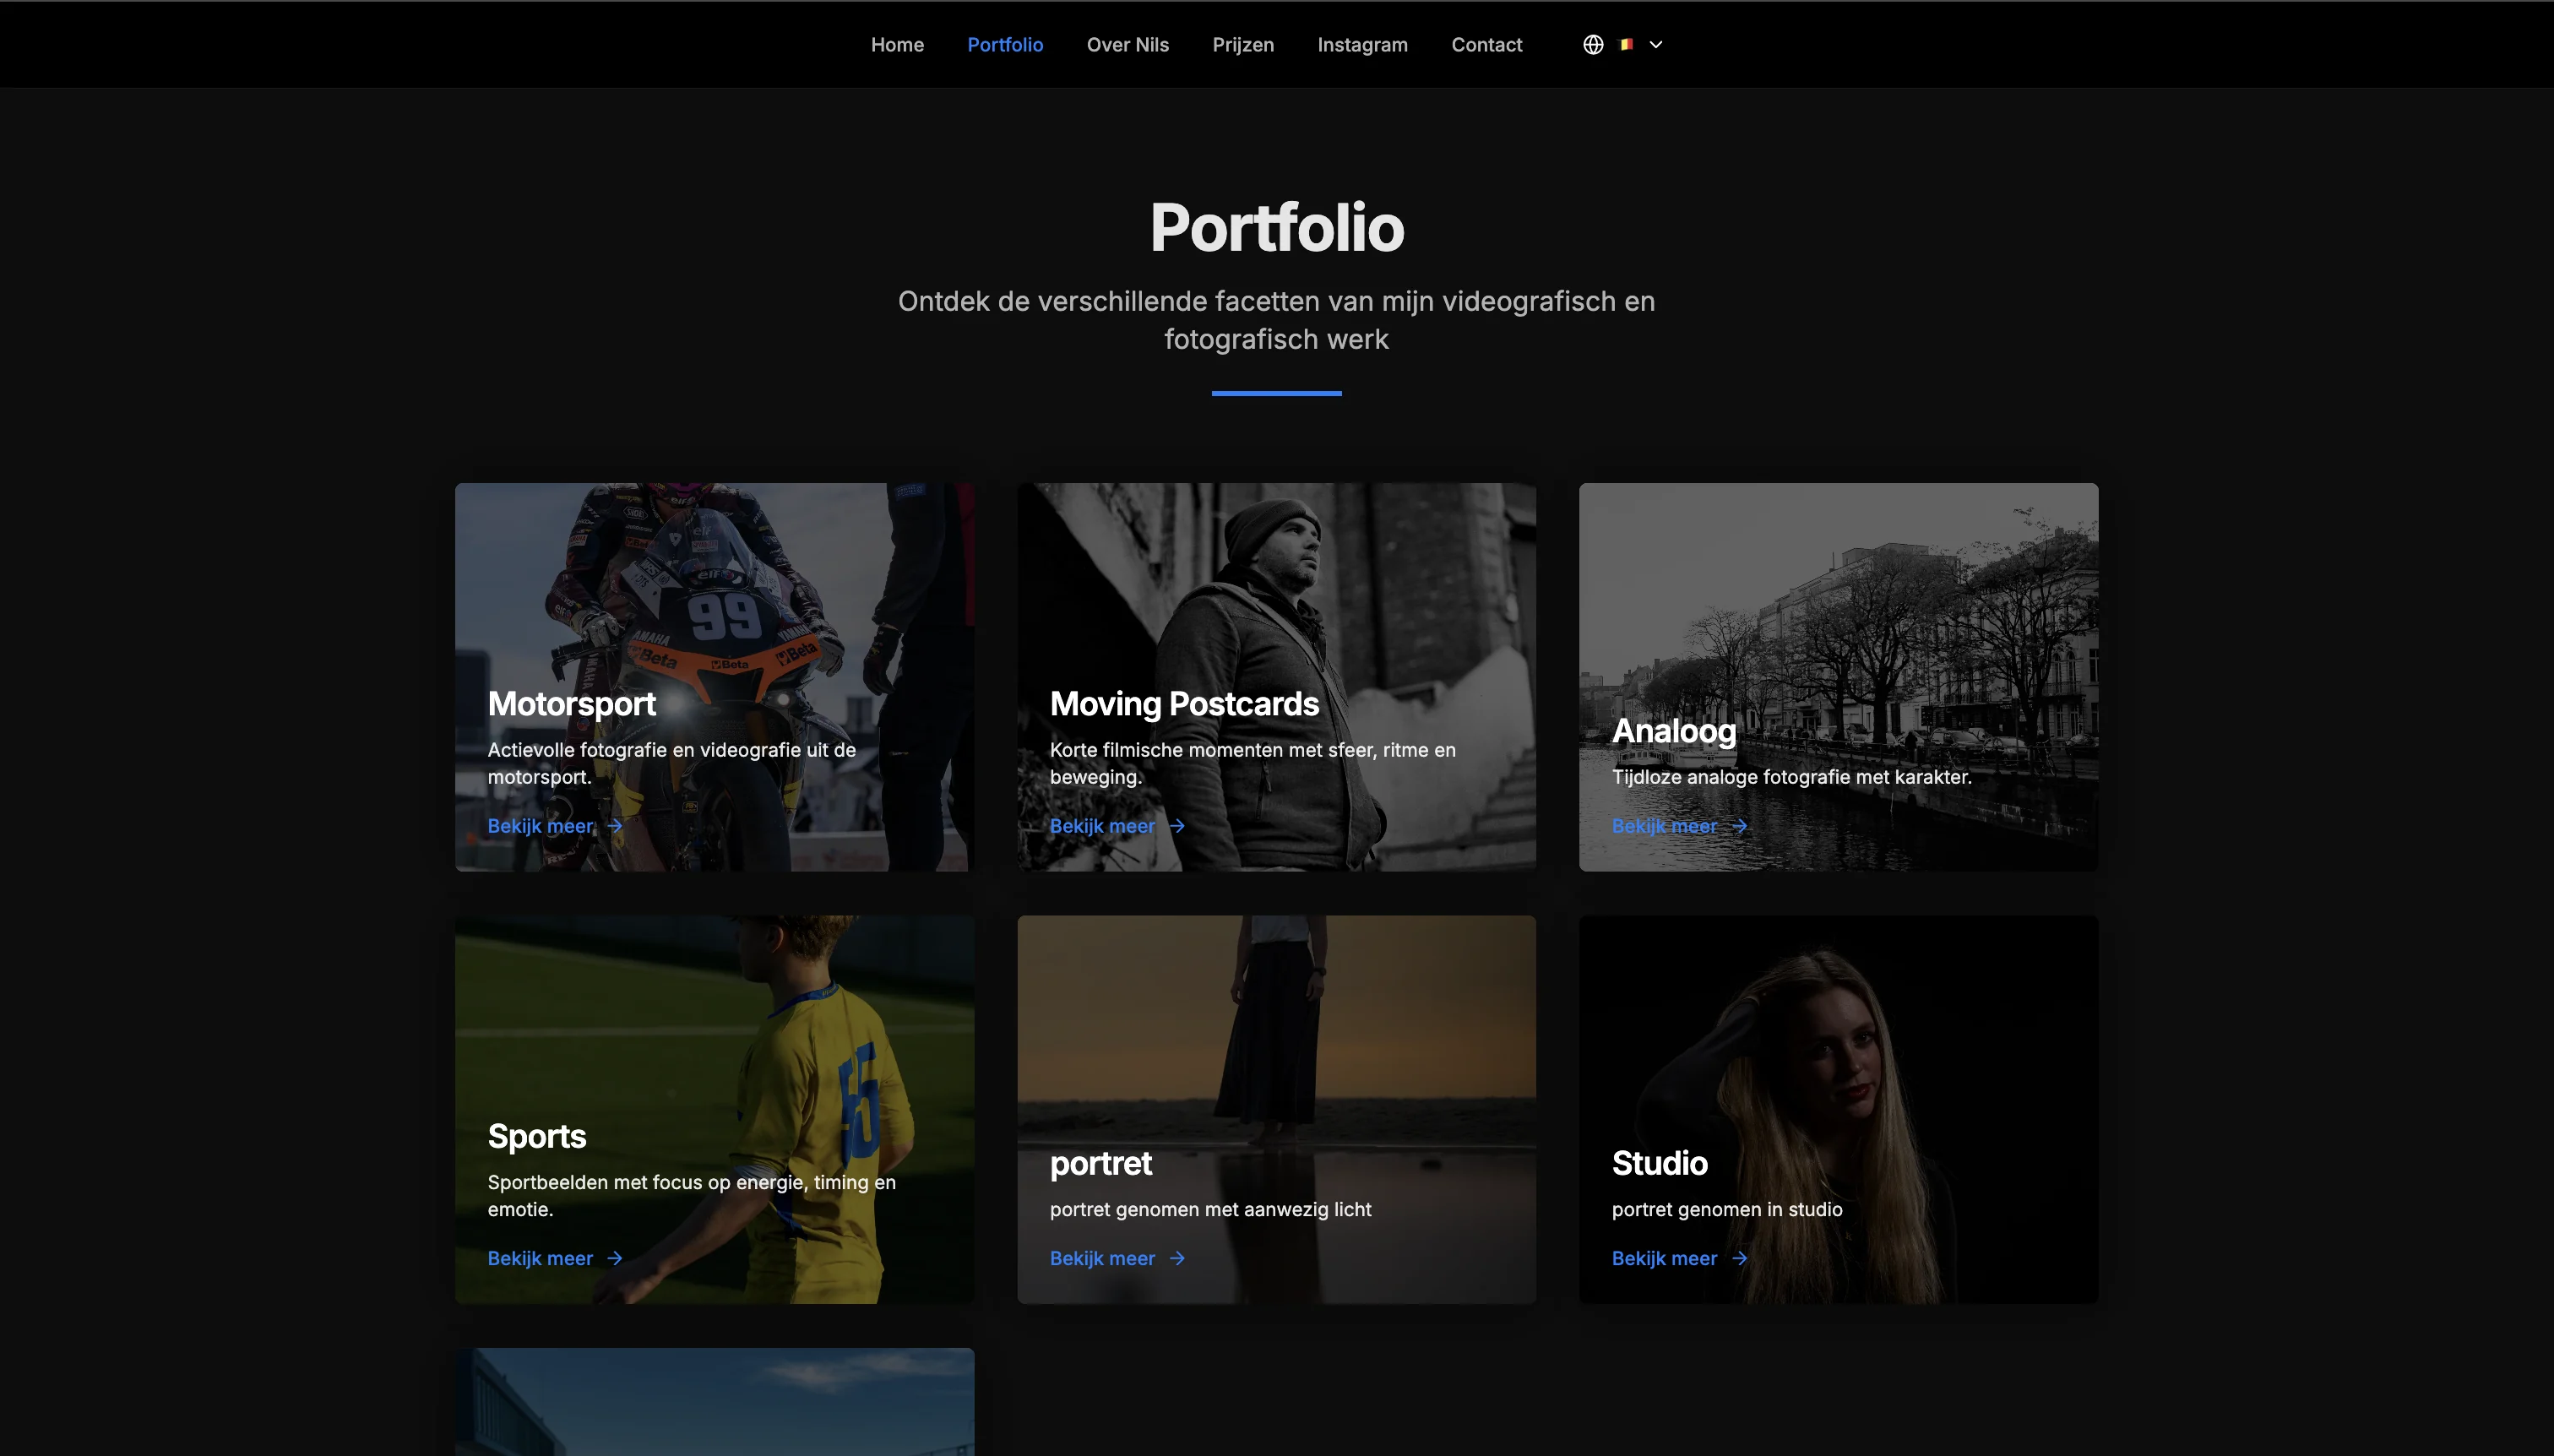This screenshot has height=1456, width=2554.
Task: Click the Sportbeelden description text
Action: [691, 1196]
